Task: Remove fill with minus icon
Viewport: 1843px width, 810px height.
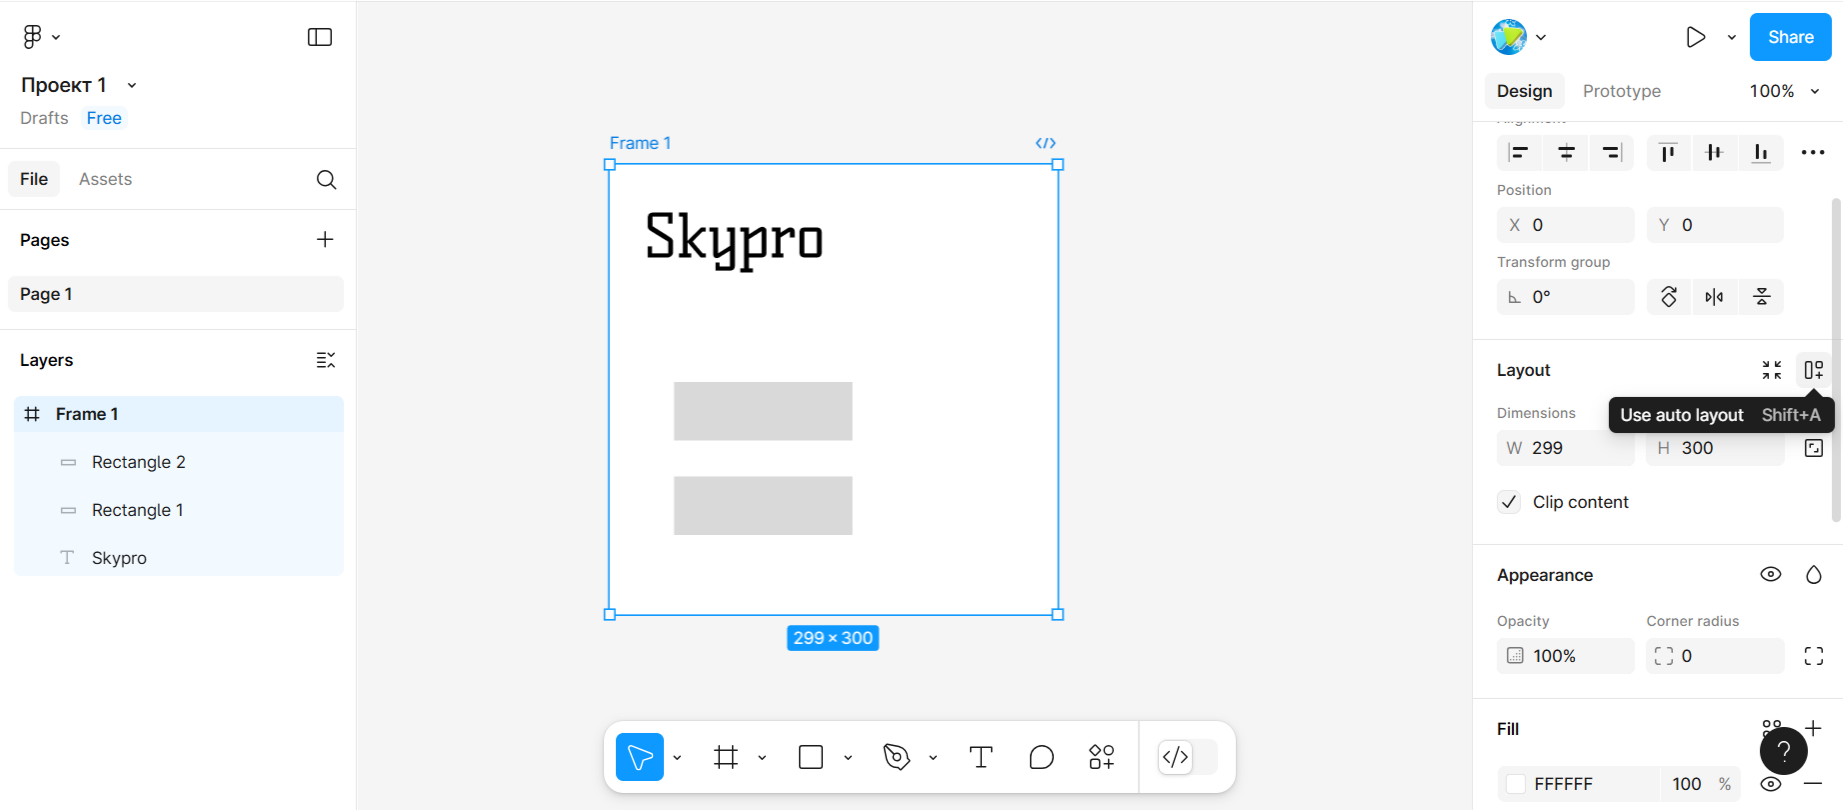Action: click(1814, 784)
